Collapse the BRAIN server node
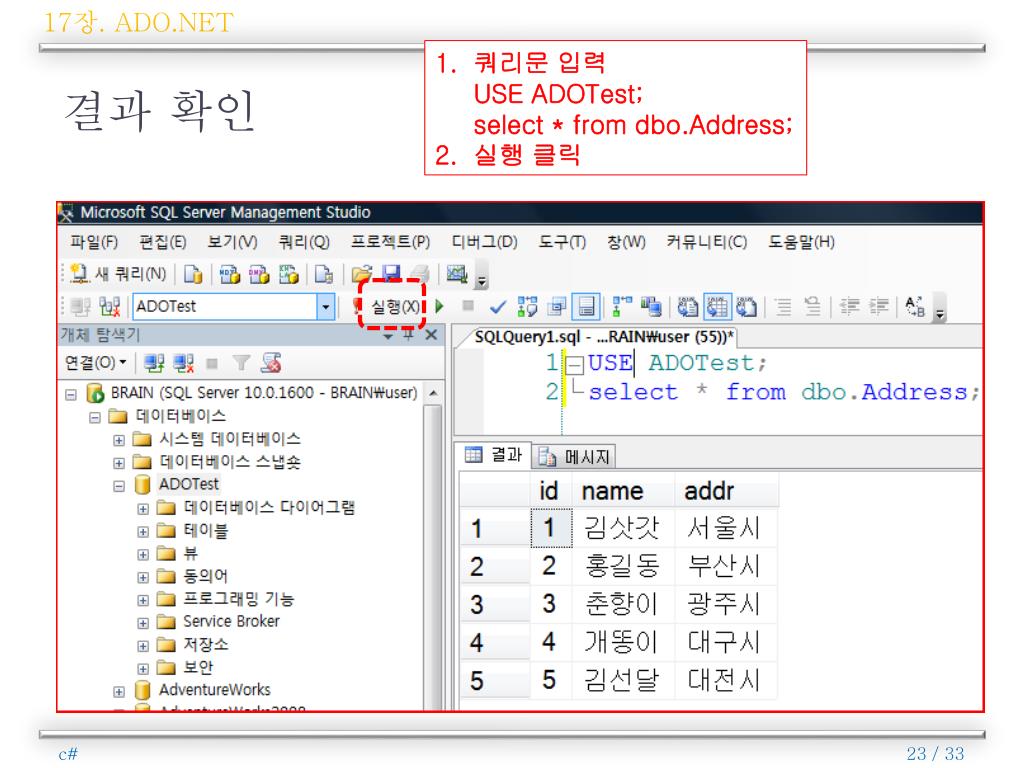The height and width of the screenshot is (768, 1024). [71, 394]
